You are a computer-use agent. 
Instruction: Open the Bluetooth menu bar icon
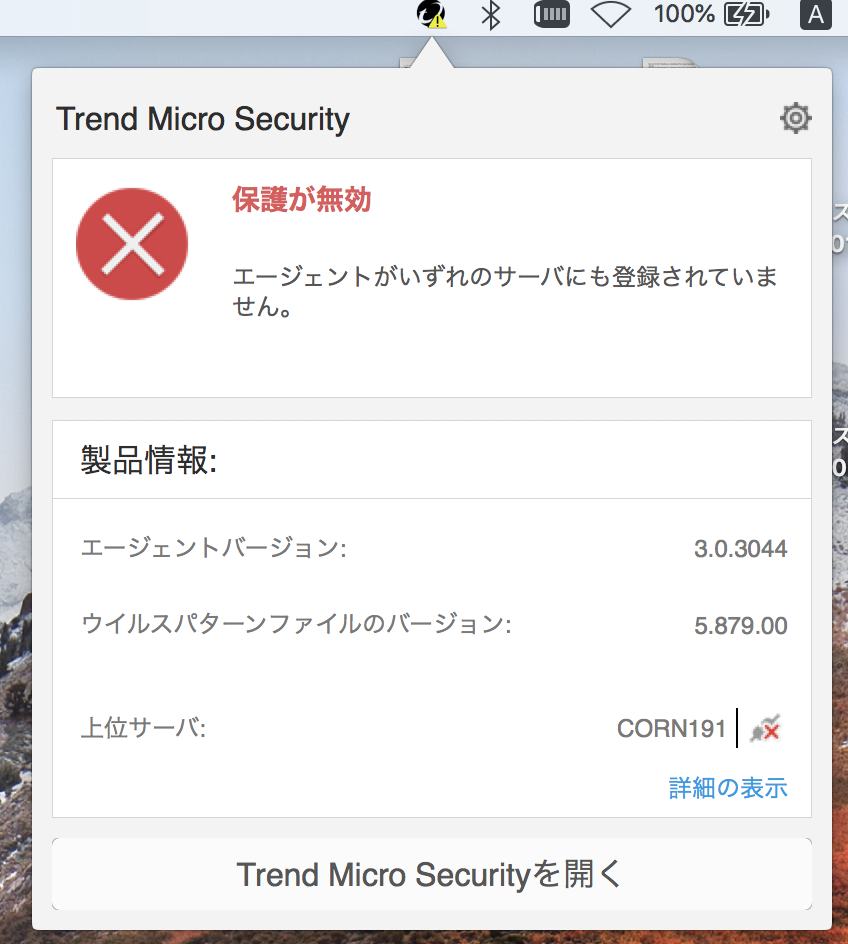(491, 15)
